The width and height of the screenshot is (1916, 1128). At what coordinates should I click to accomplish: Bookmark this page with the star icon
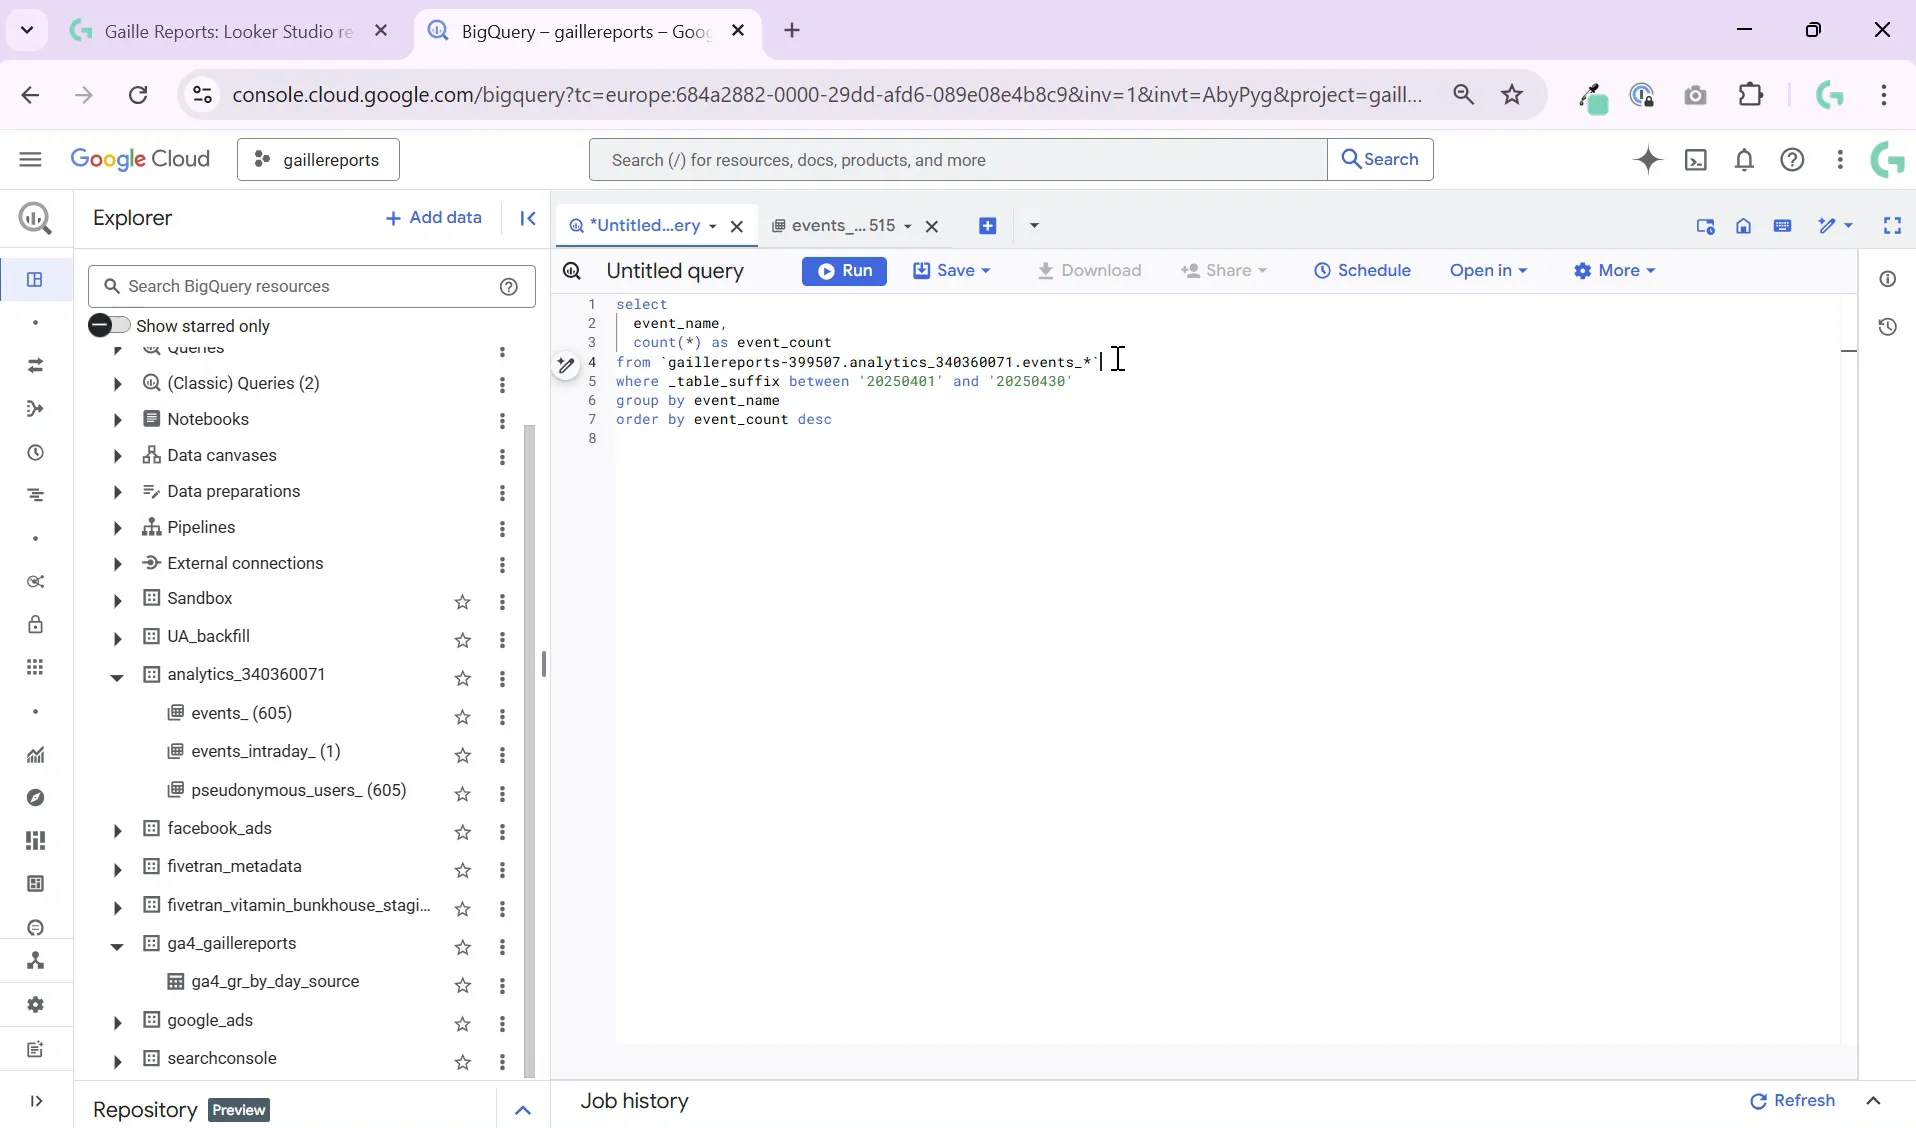[x=1512, y=95]
